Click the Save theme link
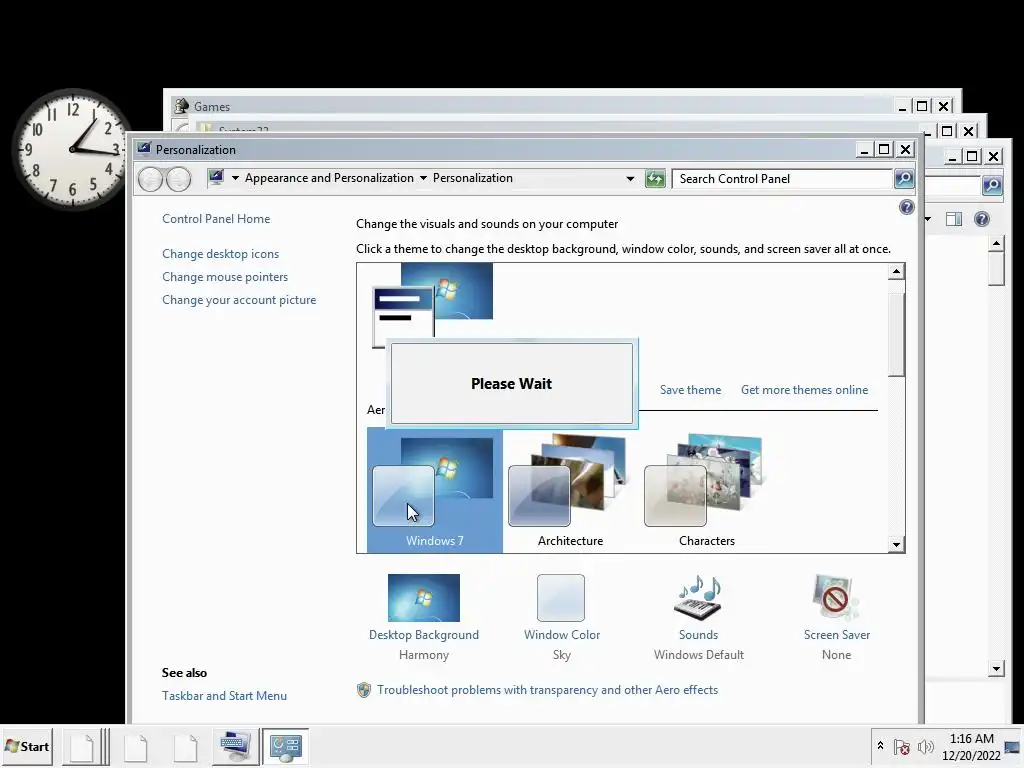 [690, 390]
